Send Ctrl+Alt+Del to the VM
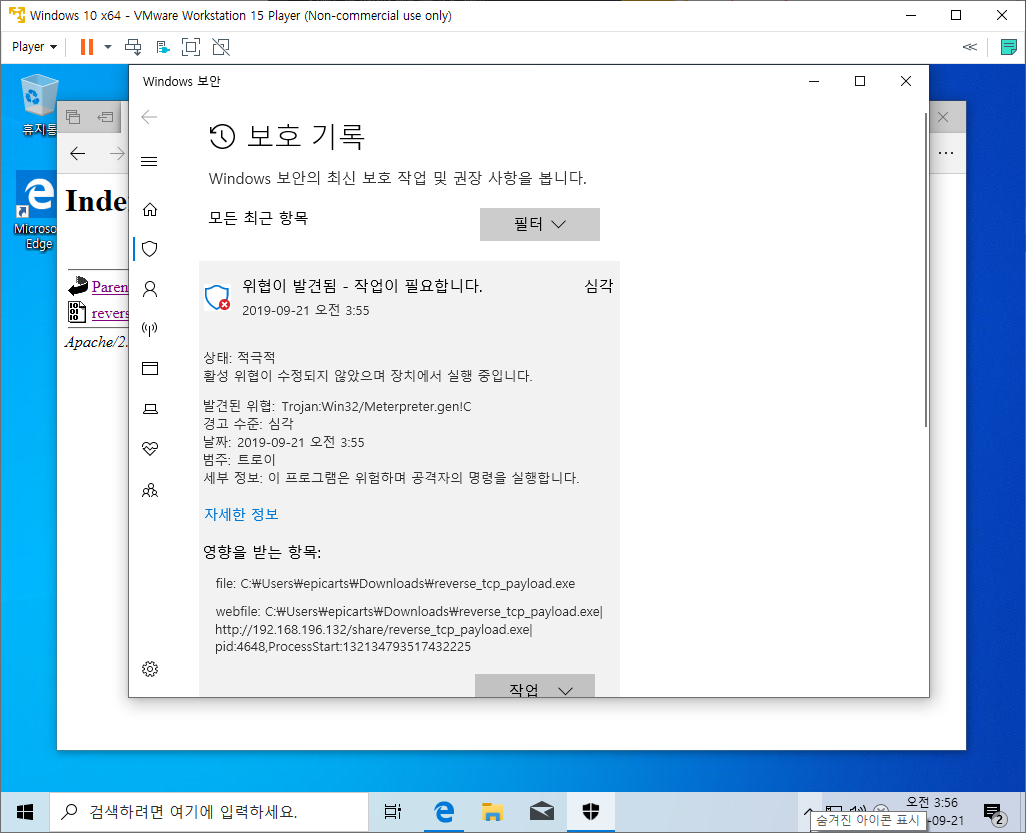Viewport: 1026px width, 833px height. pos(133,47)
